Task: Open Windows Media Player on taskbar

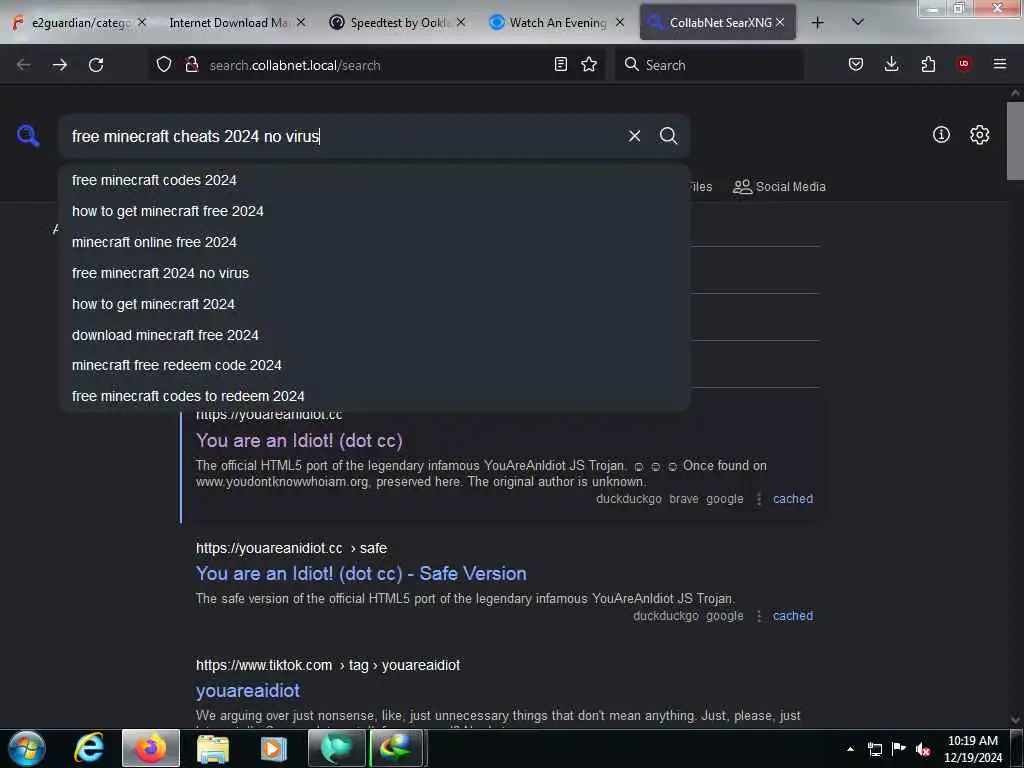Action: tap(274, 748)
